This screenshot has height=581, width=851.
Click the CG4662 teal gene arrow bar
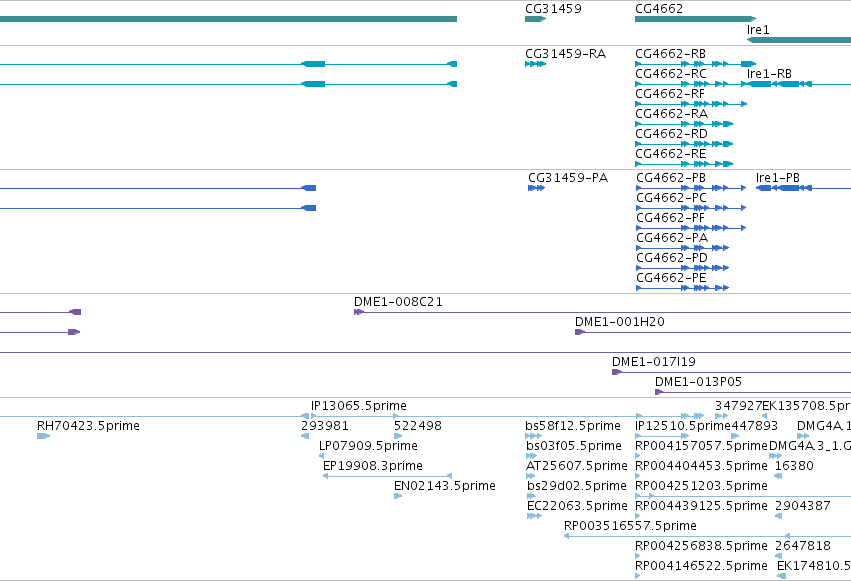point(695,19)
